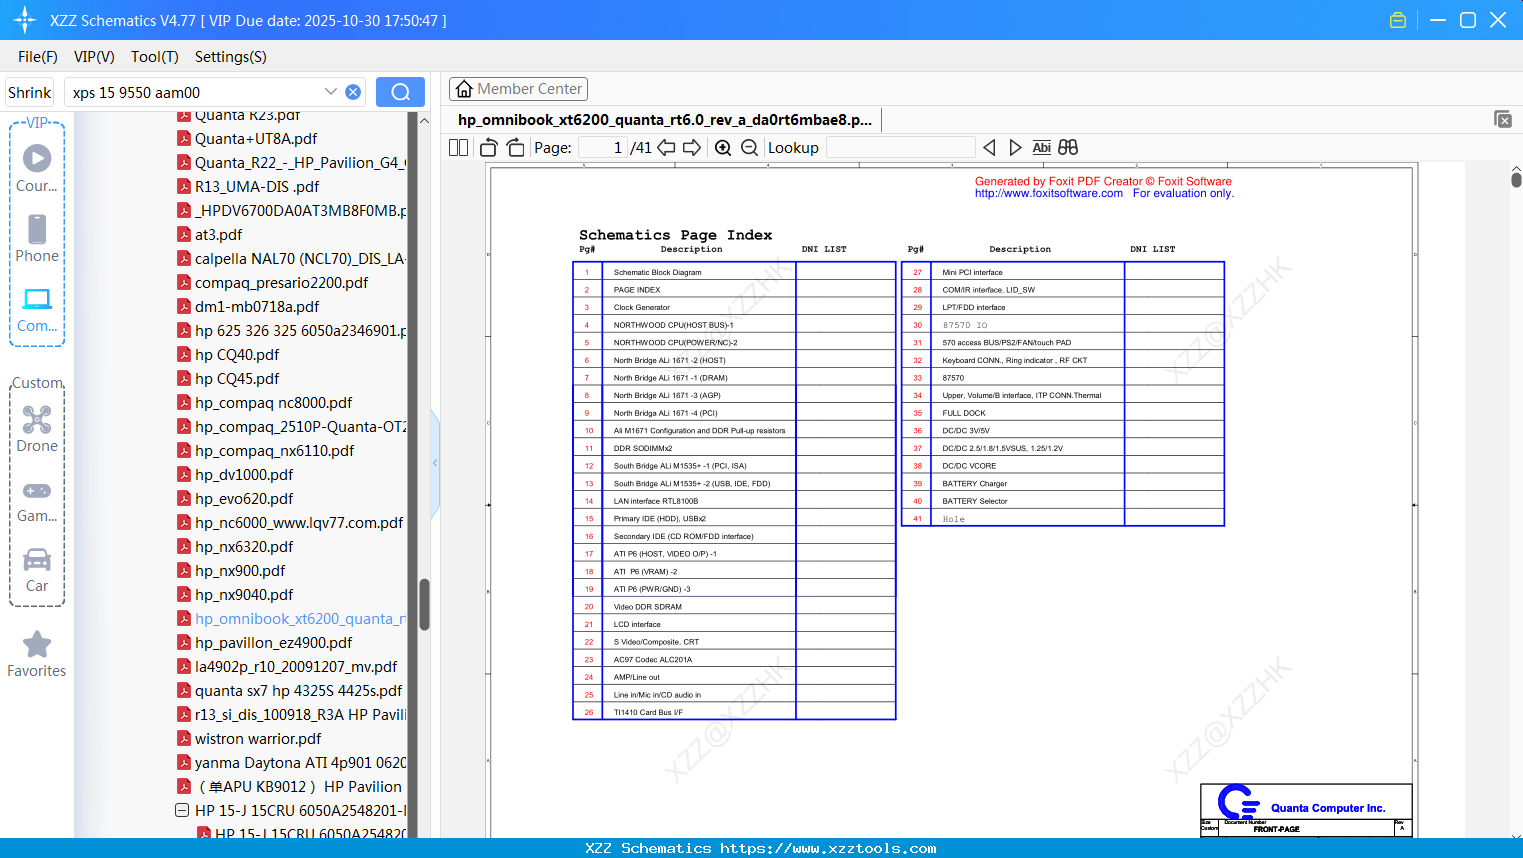The height and width of the screenshot is (858, 1523).
Task: Toggle the two-page split view icon
Action: [458, 147]
